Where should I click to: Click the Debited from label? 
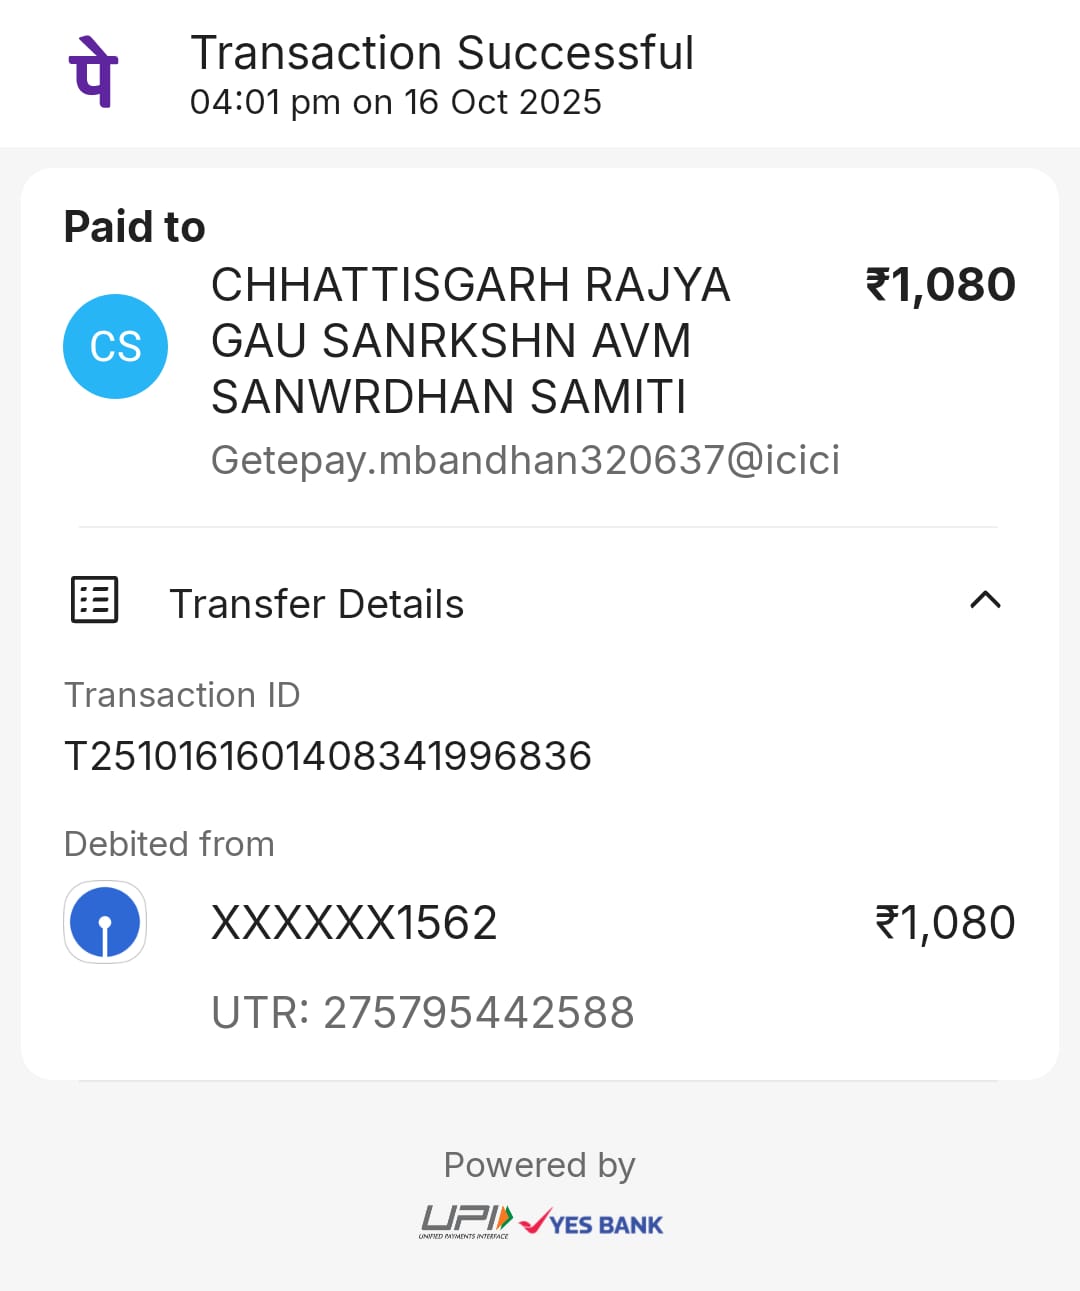pos(169,844)
